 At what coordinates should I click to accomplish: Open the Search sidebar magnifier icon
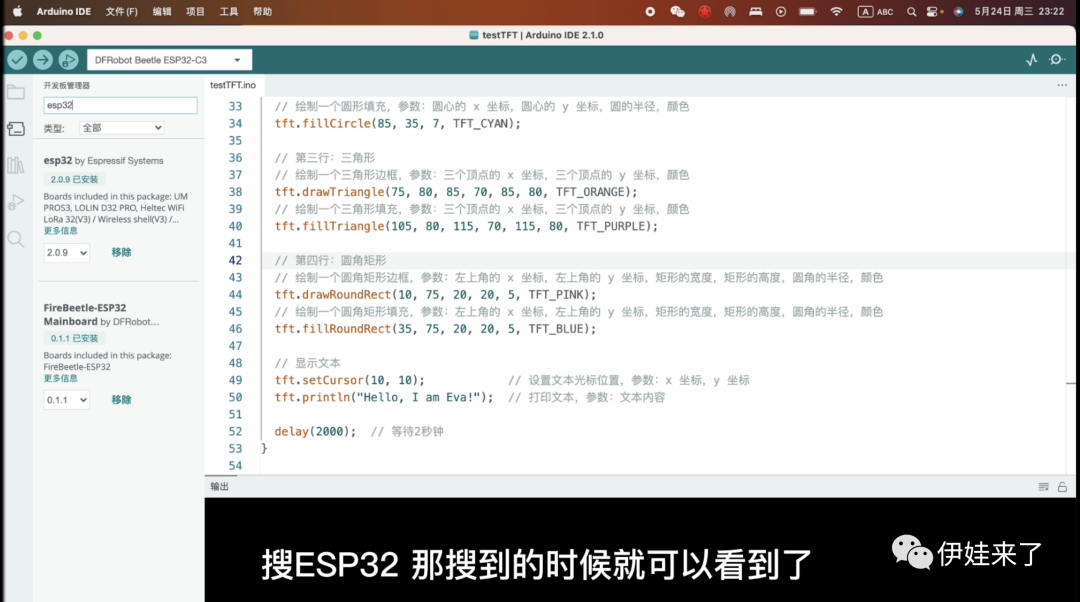click(16, 239)
